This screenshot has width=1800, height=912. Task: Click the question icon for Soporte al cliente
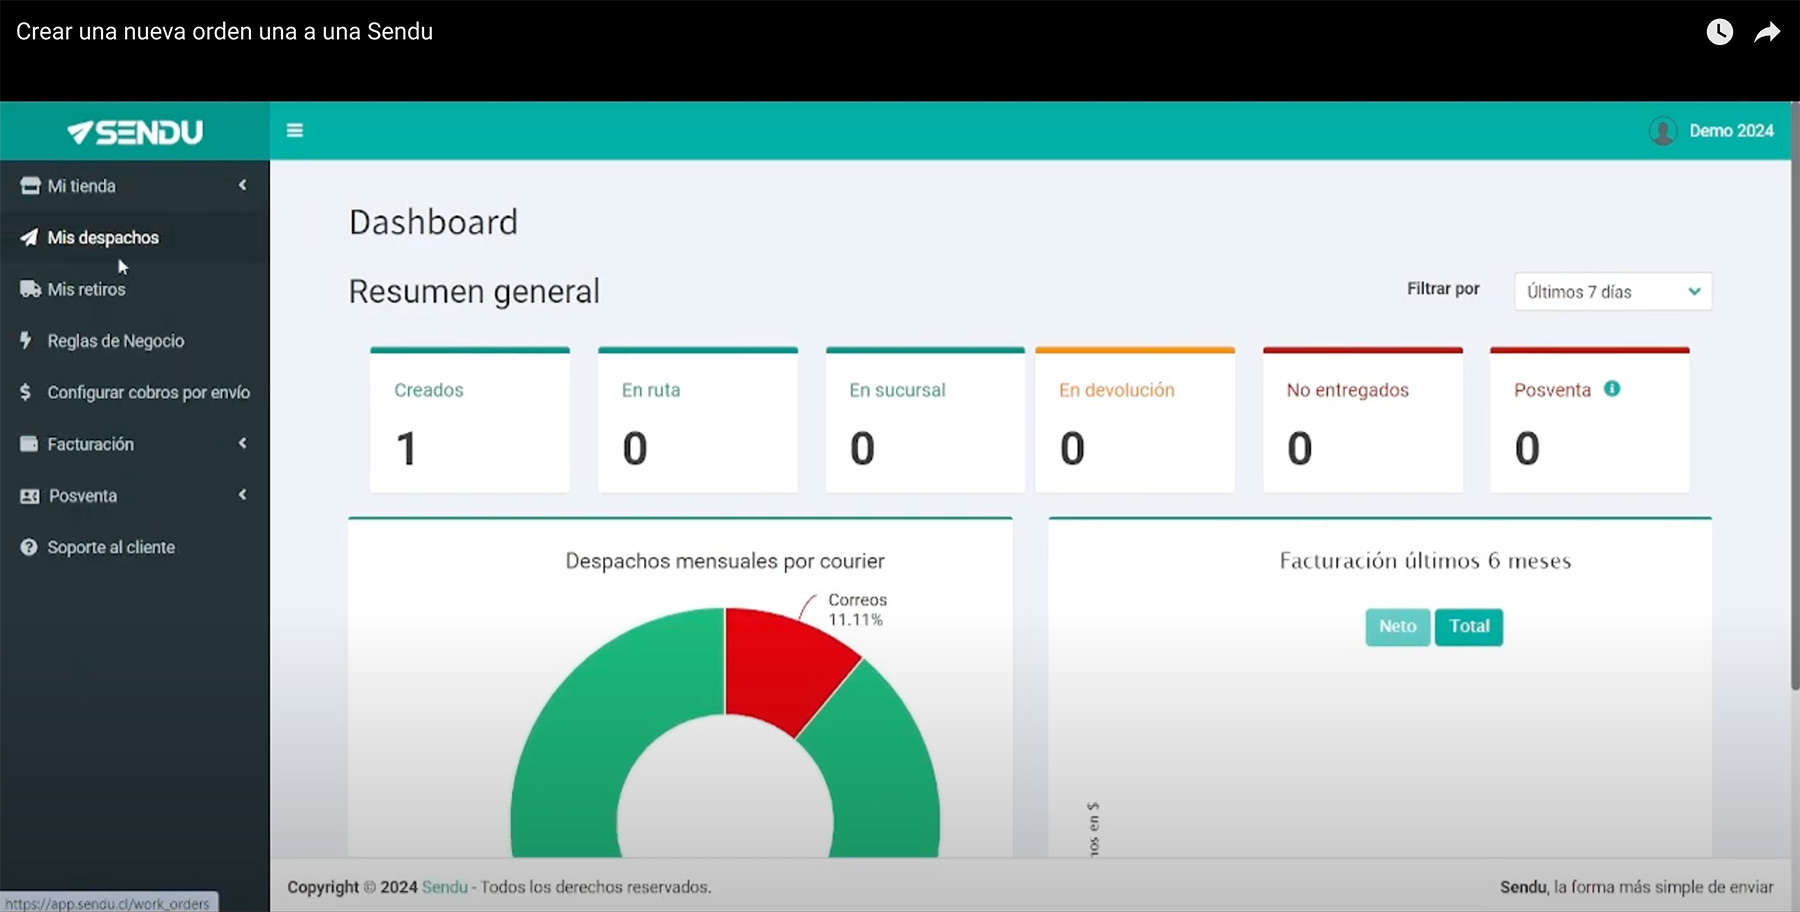29,547
